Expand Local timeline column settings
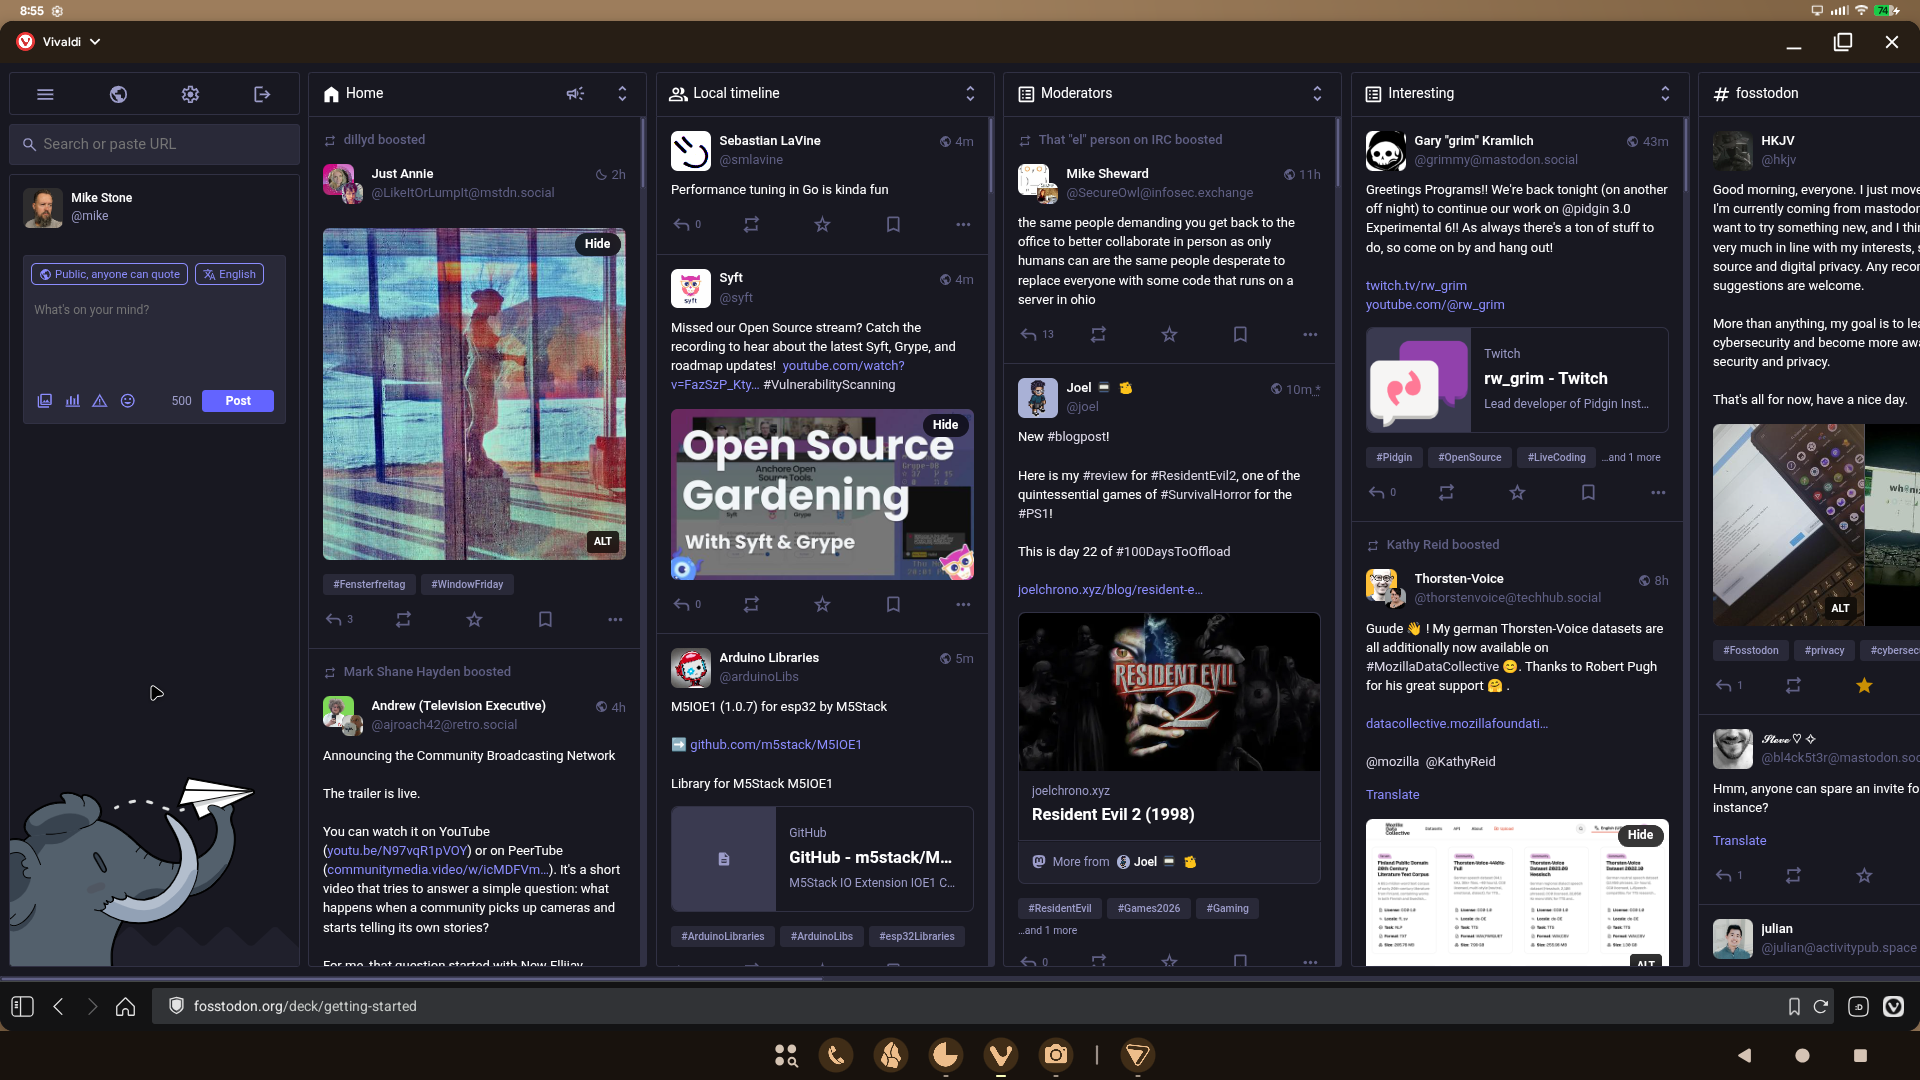1920x1080 pixels. pos(970,94)
